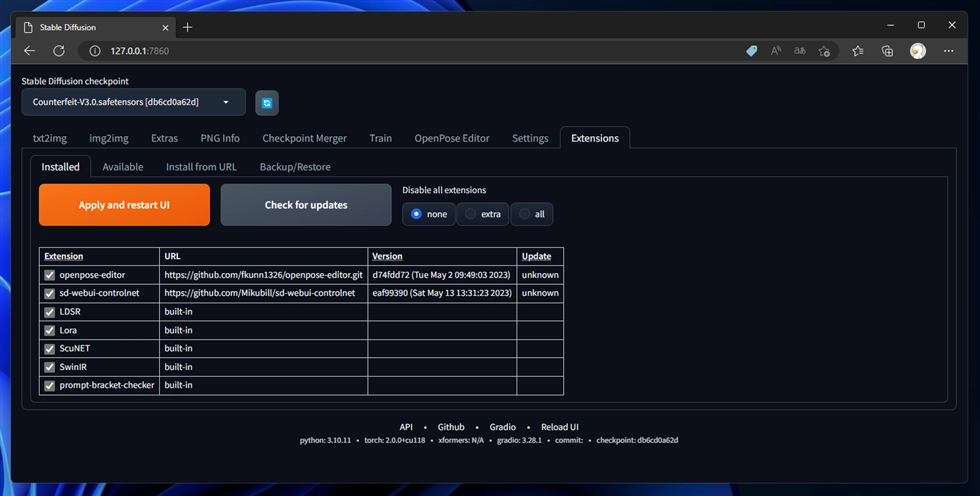Uncheck the openpose-editor extension
This screenshot has width=980, height=496.
coord(49,275)
